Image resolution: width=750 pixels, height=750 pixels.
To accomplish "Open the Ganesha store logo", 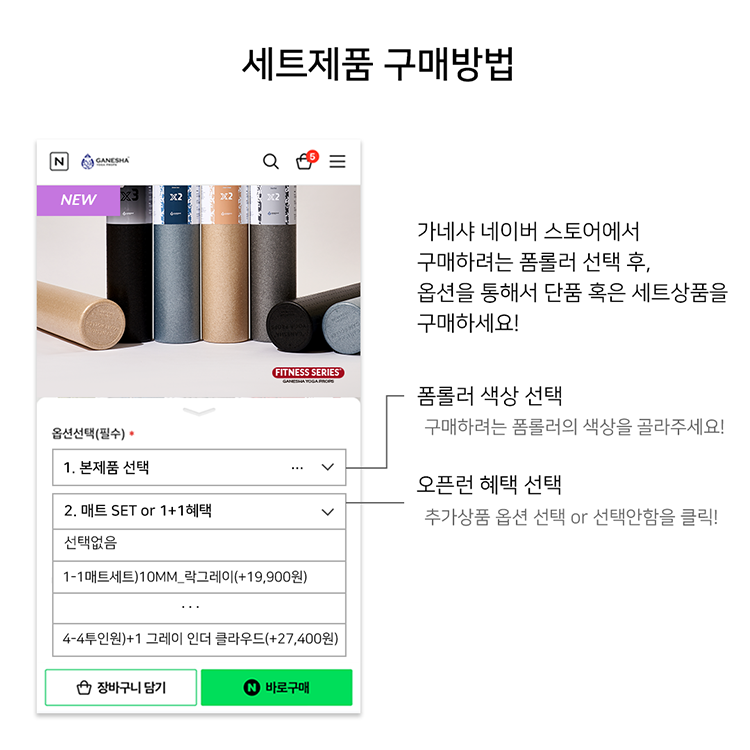I will click(x=105, y=161).
